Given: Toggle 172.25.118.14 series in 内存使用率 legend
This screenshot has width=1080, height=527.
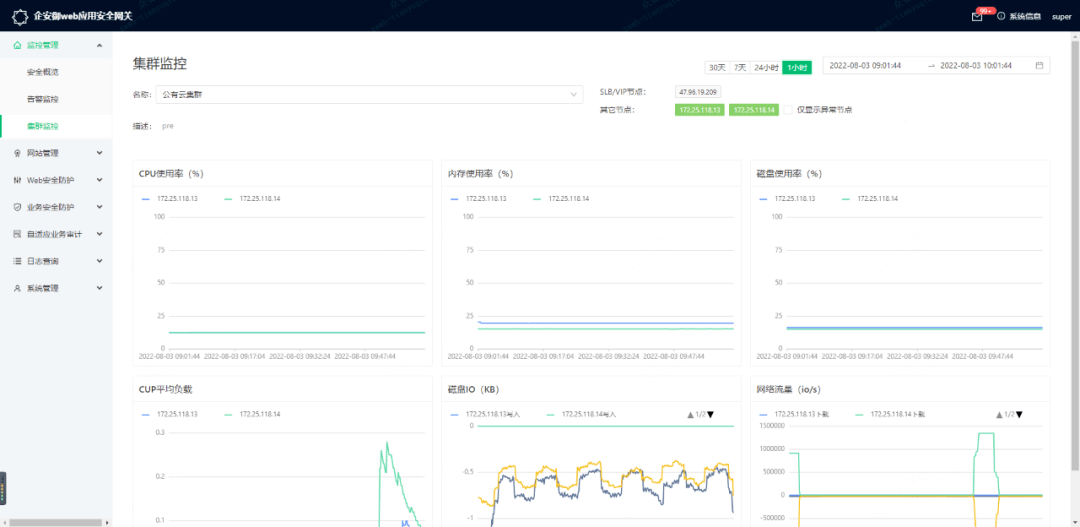Looking at the screenshot, I should pos(562,199).
